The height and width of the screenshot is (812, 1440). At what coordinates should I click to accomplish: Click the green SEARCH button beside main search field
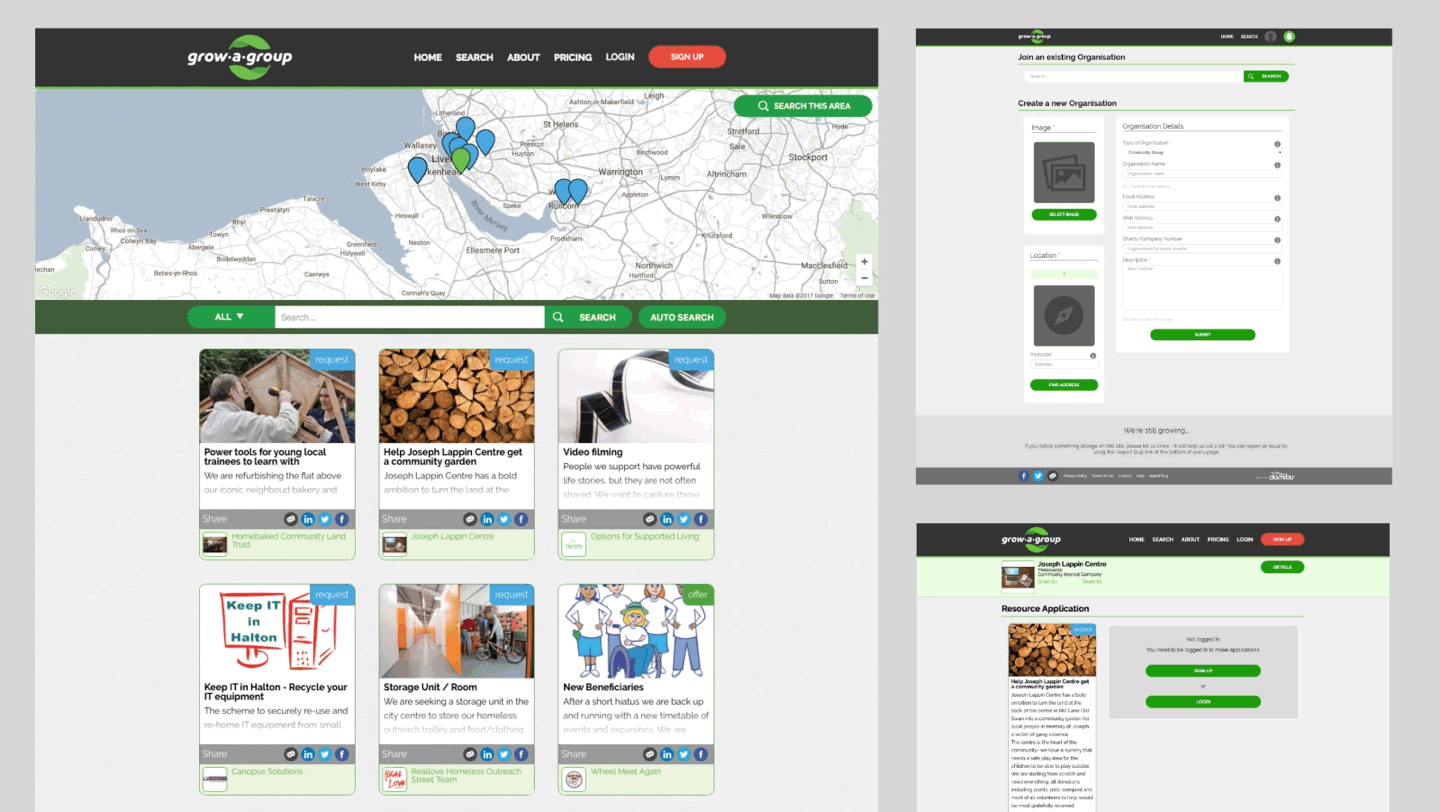tap(588, 317)
